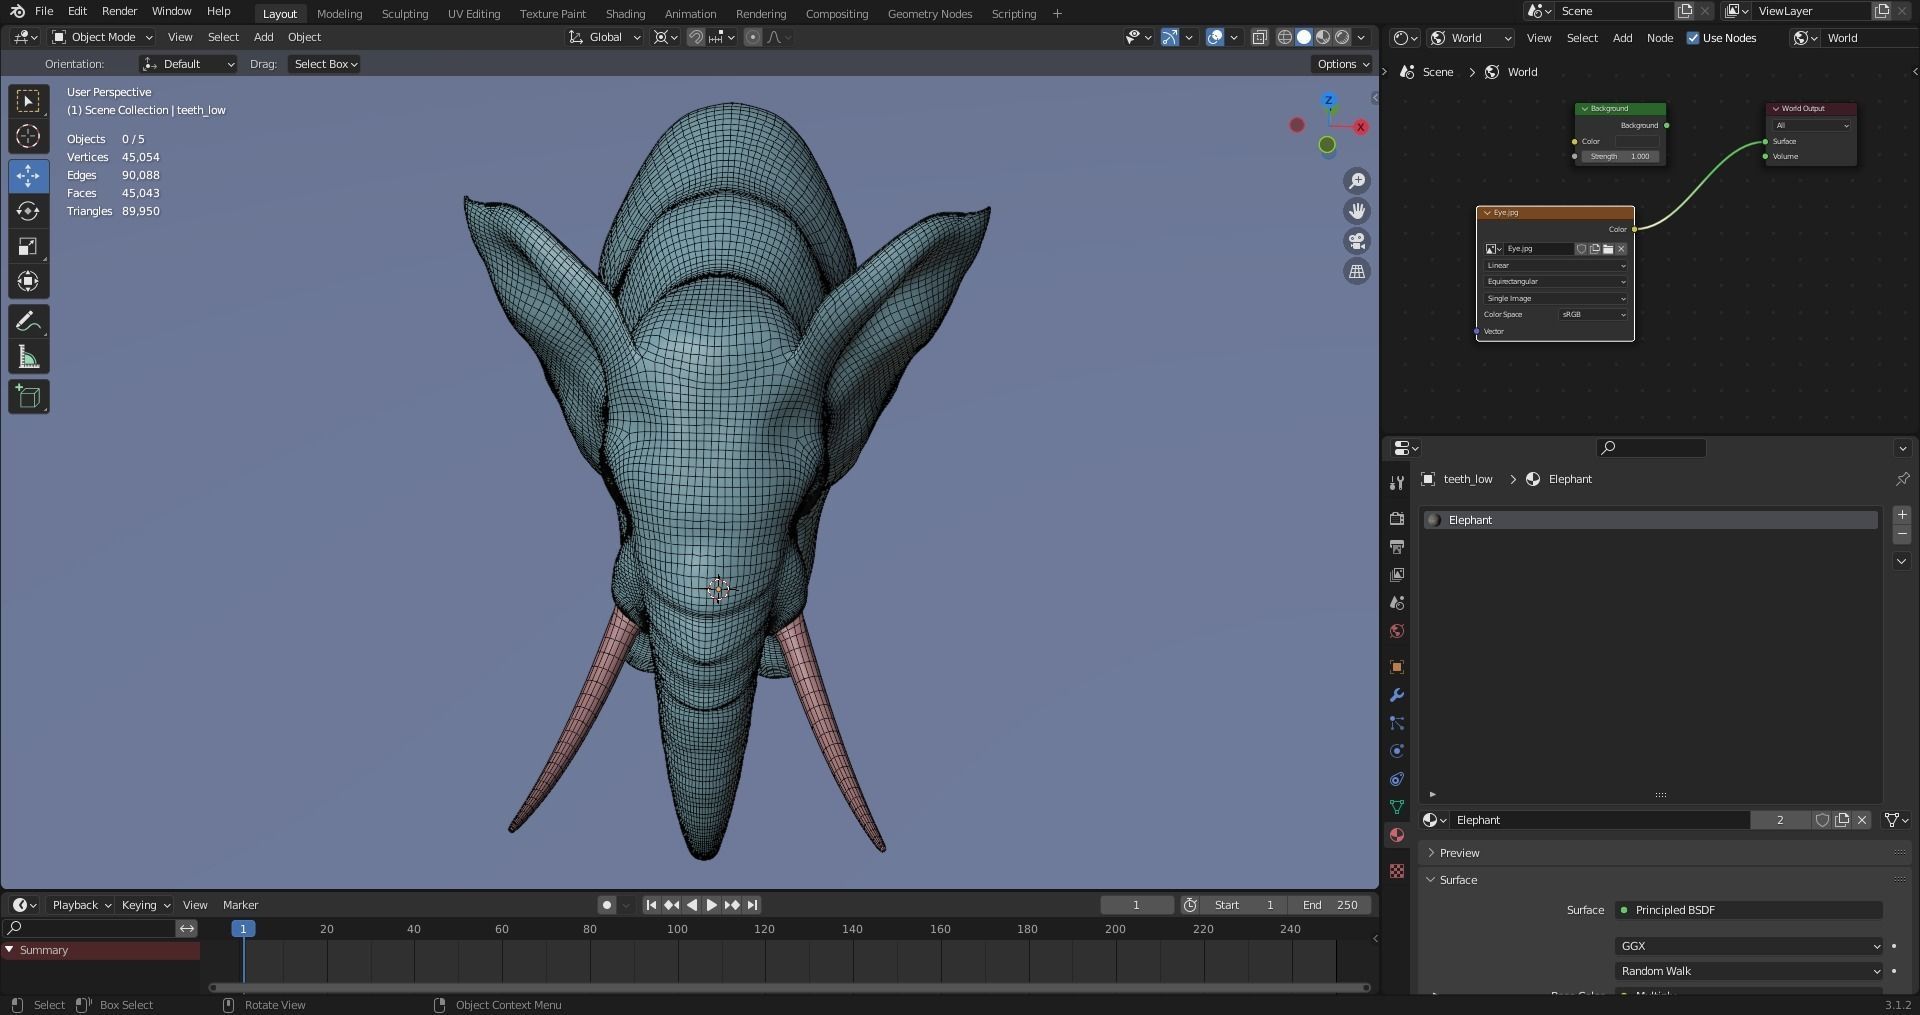Add a new material slot with plus button
The width and height of the screenshot is (1920, 1015).
pos(1902,515)
